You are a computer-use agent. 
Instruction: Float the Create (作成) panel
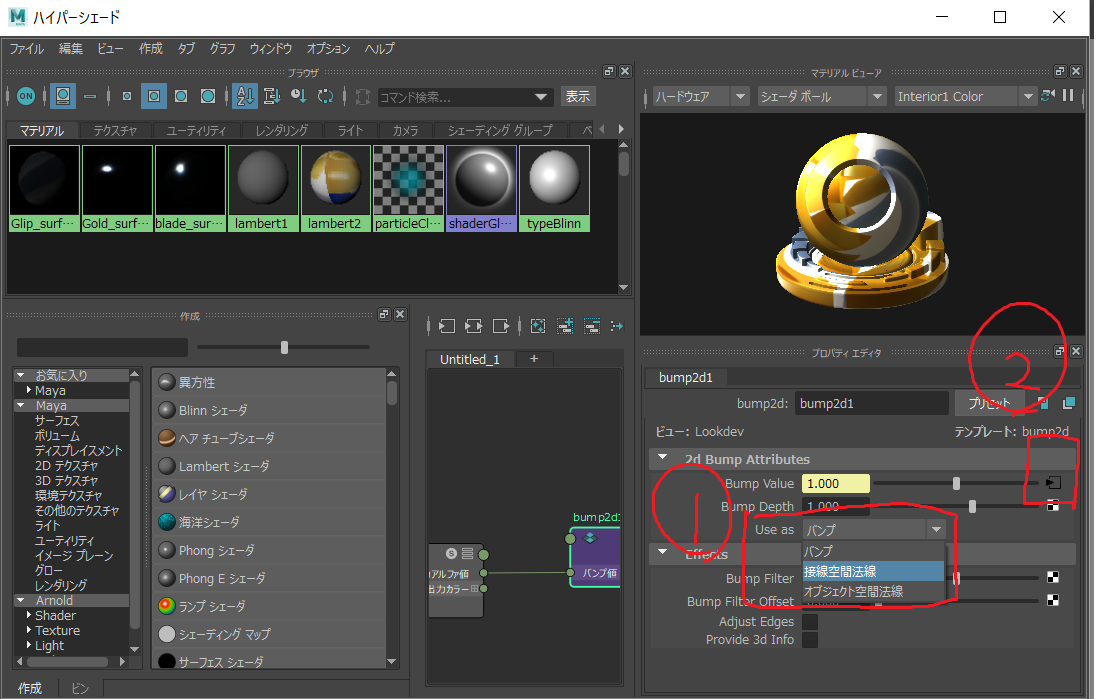384,315
